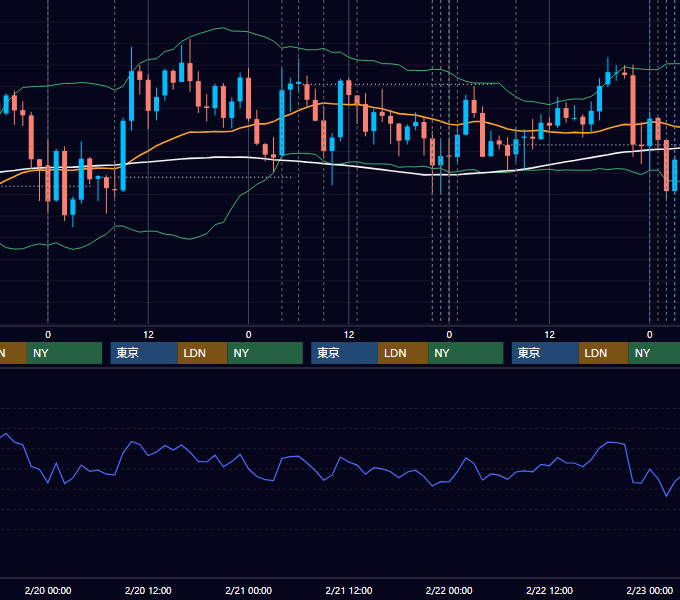Click the hour label 0 above 2/22 00:00
The width and height of the screenshot is (680, 600).
click(449, 335)
